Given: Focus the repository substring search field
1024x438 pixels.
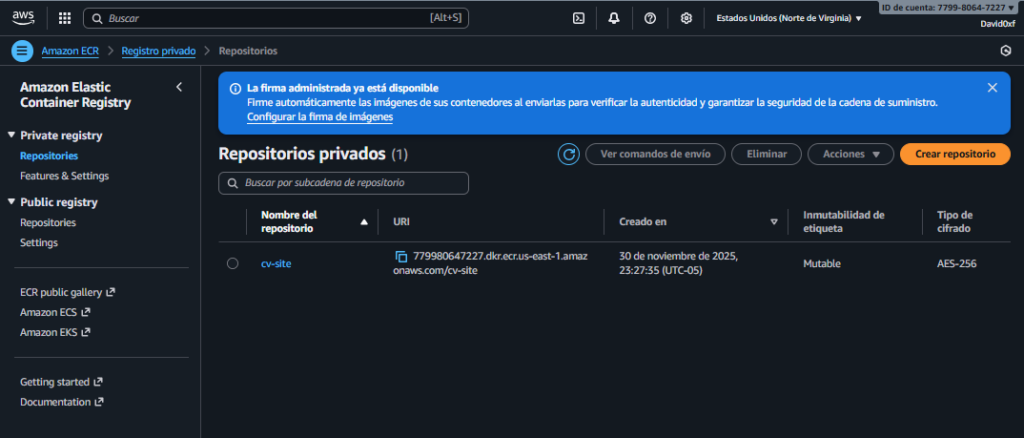Looking at the screenshot, I should [343, 183].
